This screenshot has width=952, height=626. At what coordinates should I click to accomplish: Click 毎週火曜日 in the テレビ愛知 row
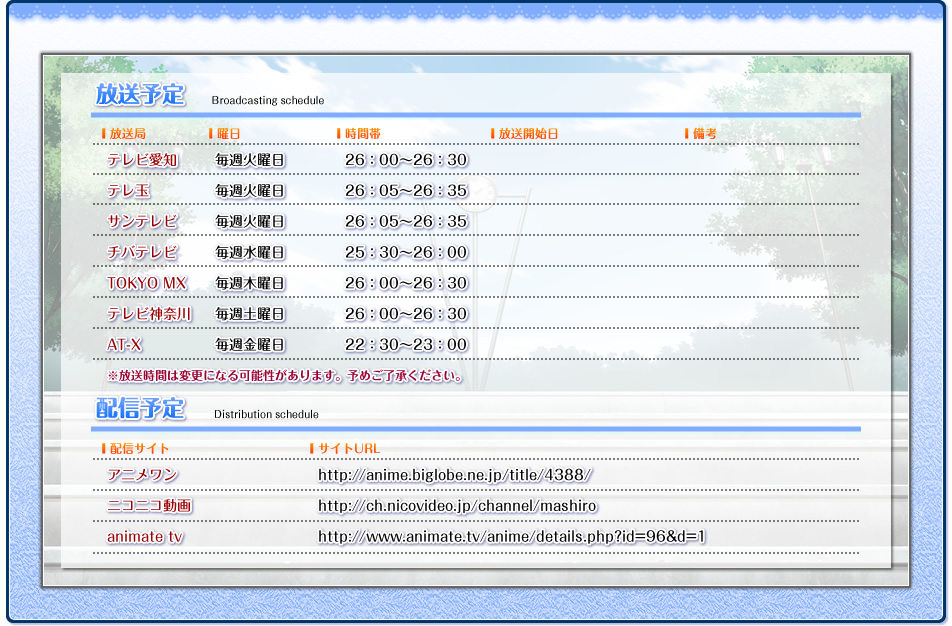tap(250, 160)
